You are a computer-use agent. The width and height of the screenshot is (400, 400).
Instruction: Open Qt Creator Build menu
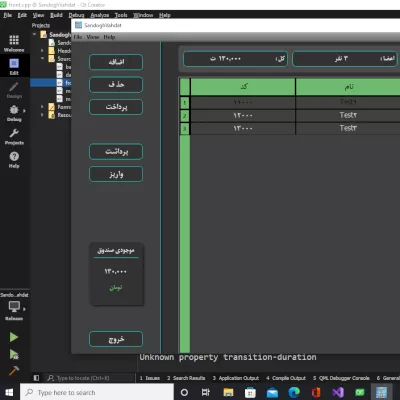coord(56,15)
